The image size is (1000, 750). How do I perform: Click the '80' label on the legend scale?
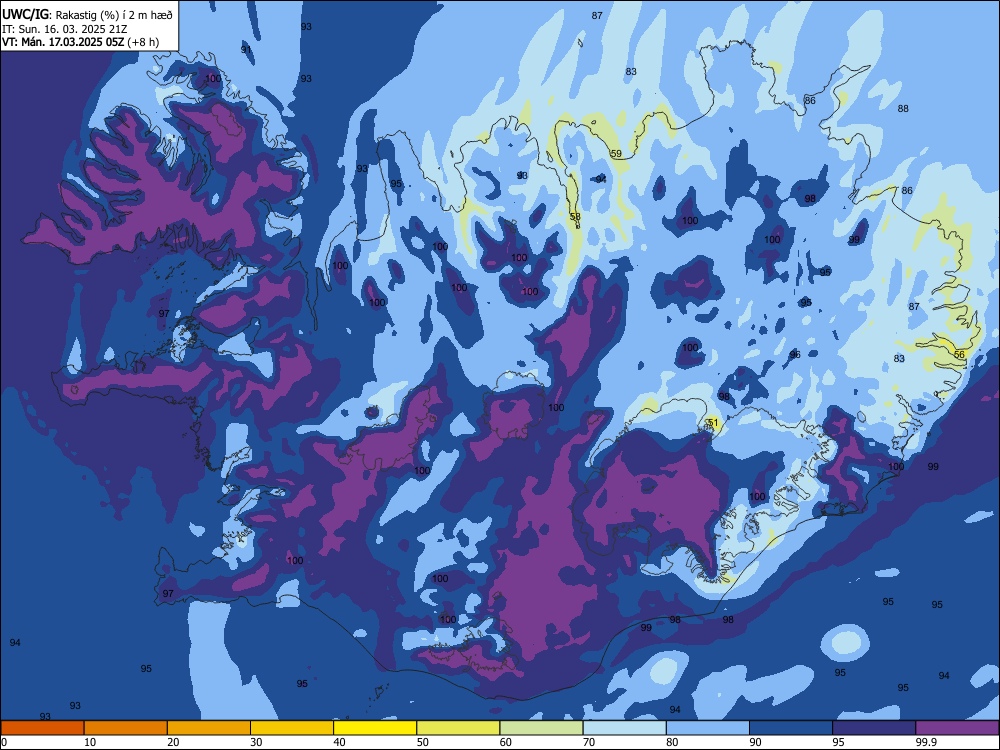pos(672,742)
